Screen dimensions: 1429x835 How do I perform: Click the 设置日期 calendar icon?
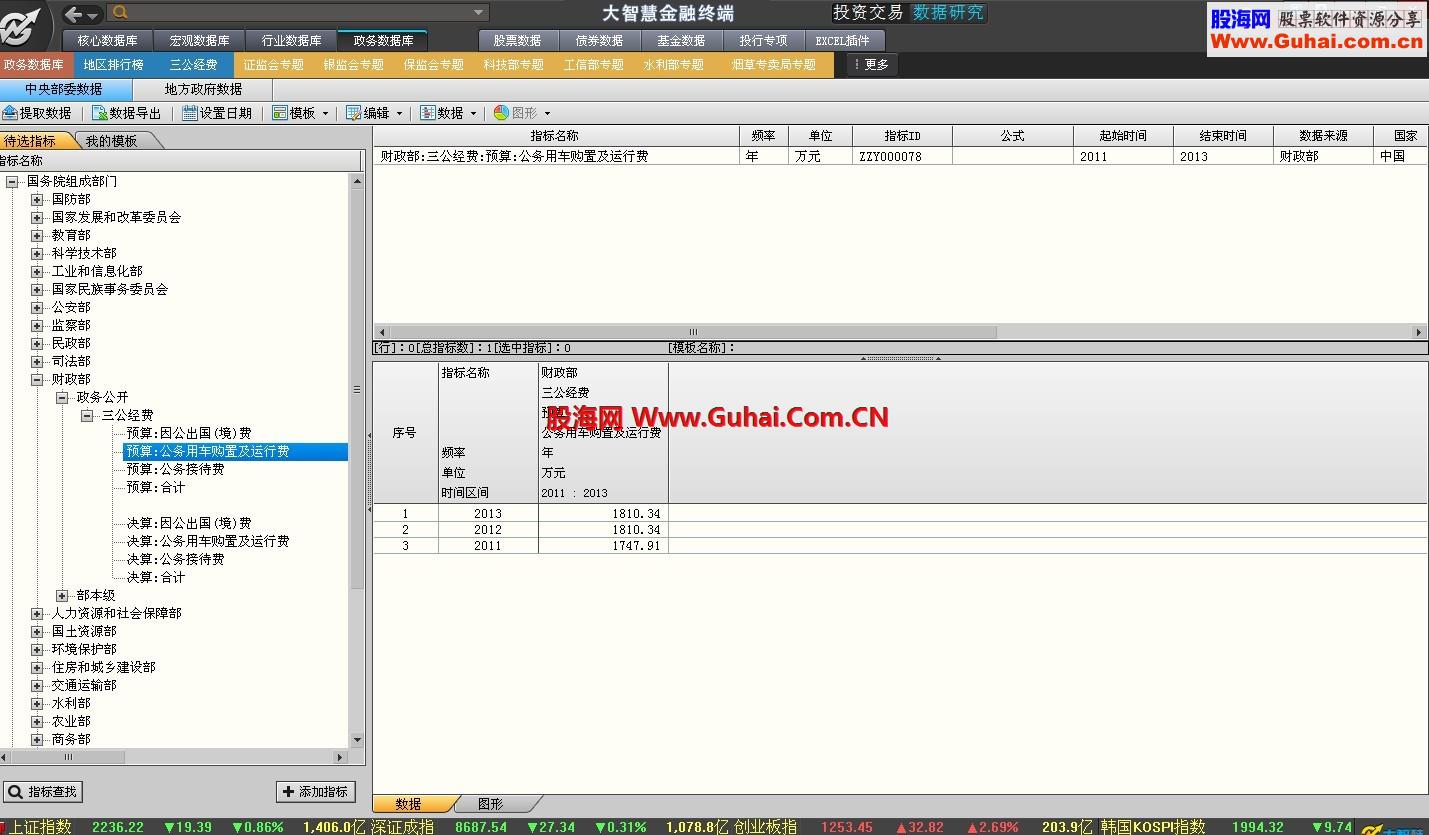pos(190,113)
